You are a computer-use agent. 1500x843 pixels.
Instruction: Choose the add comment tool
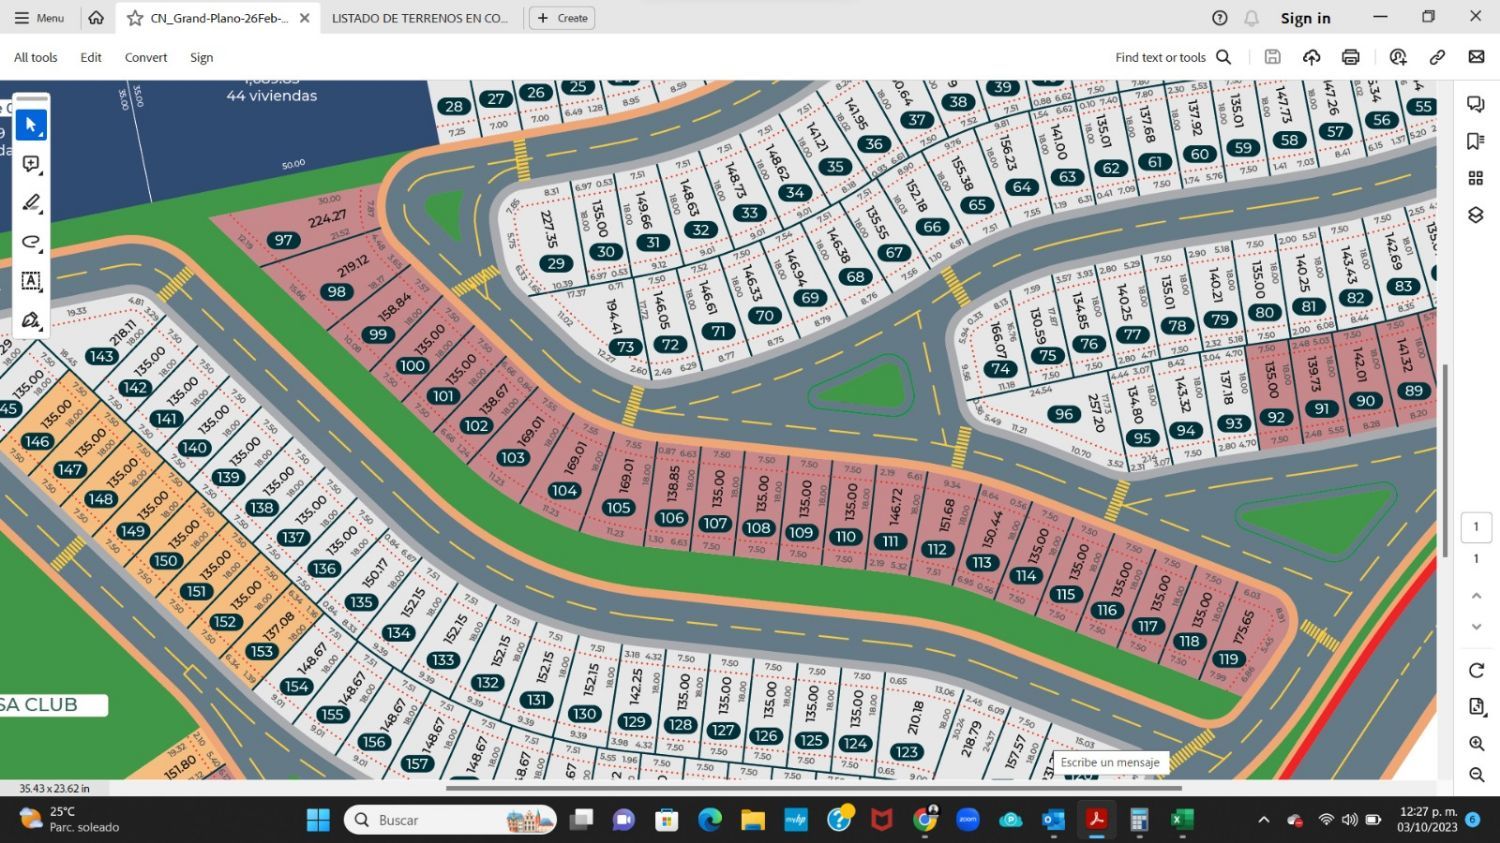(x=31, y=164)
